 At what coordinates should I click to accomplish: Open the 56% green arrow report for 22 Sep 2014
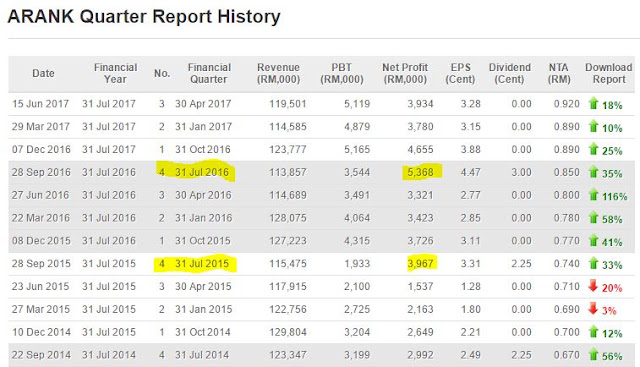(593, 355)
